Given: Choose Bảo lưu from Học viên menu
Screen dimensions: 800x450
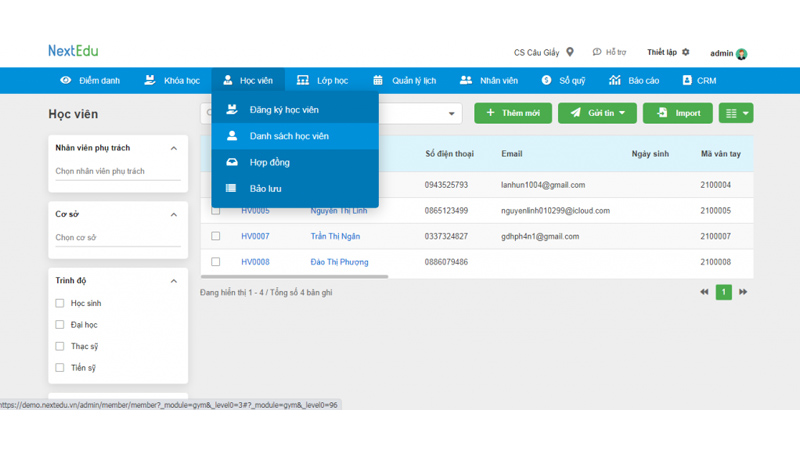Looking at the screenshot, I should coord(265,188).
